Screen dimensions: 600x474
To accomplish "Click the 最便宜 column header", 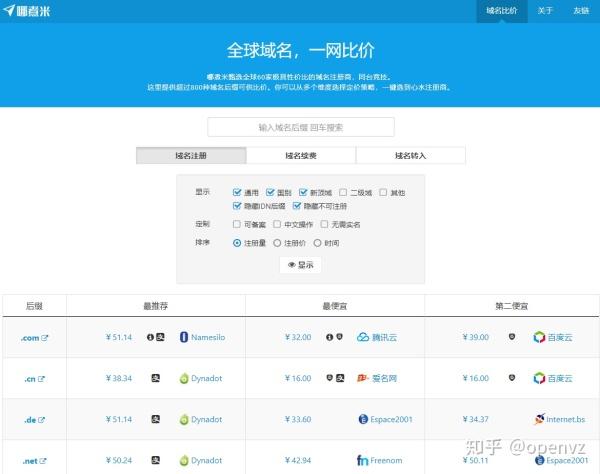I will tap(335, 306).
